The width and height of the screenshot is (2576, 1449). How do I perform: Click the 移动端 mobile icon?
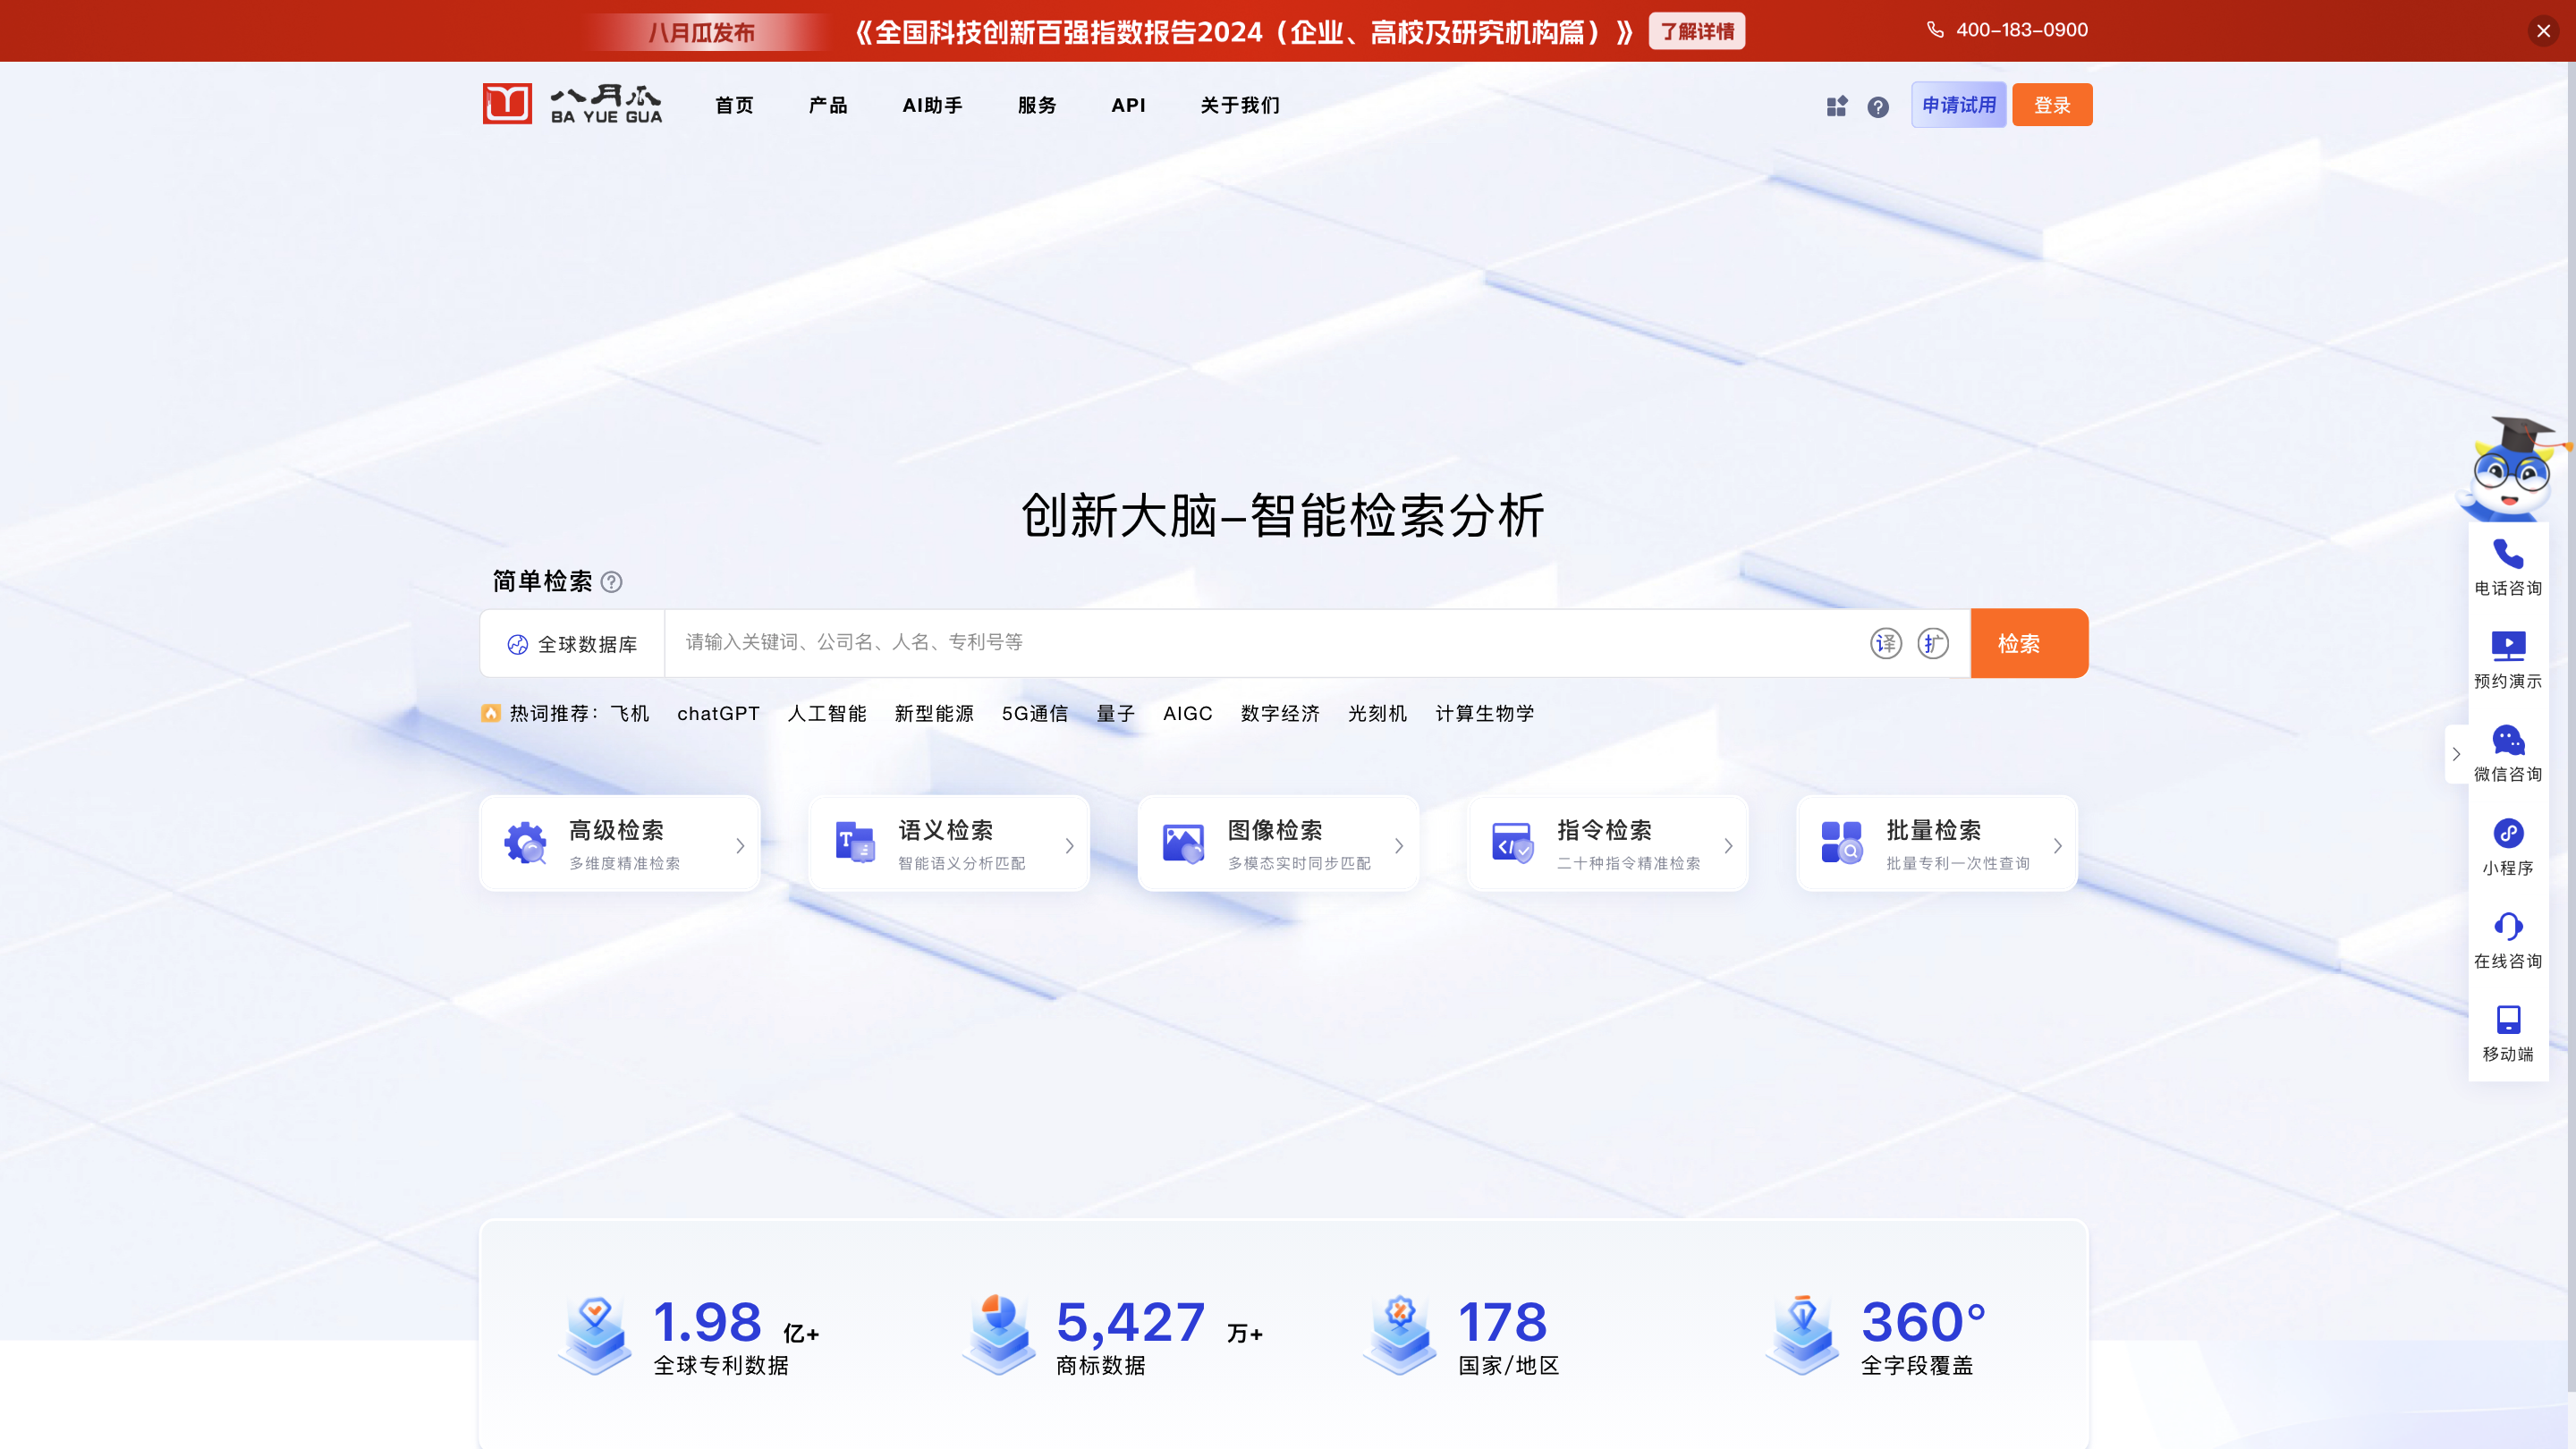click(2507, 1019)
